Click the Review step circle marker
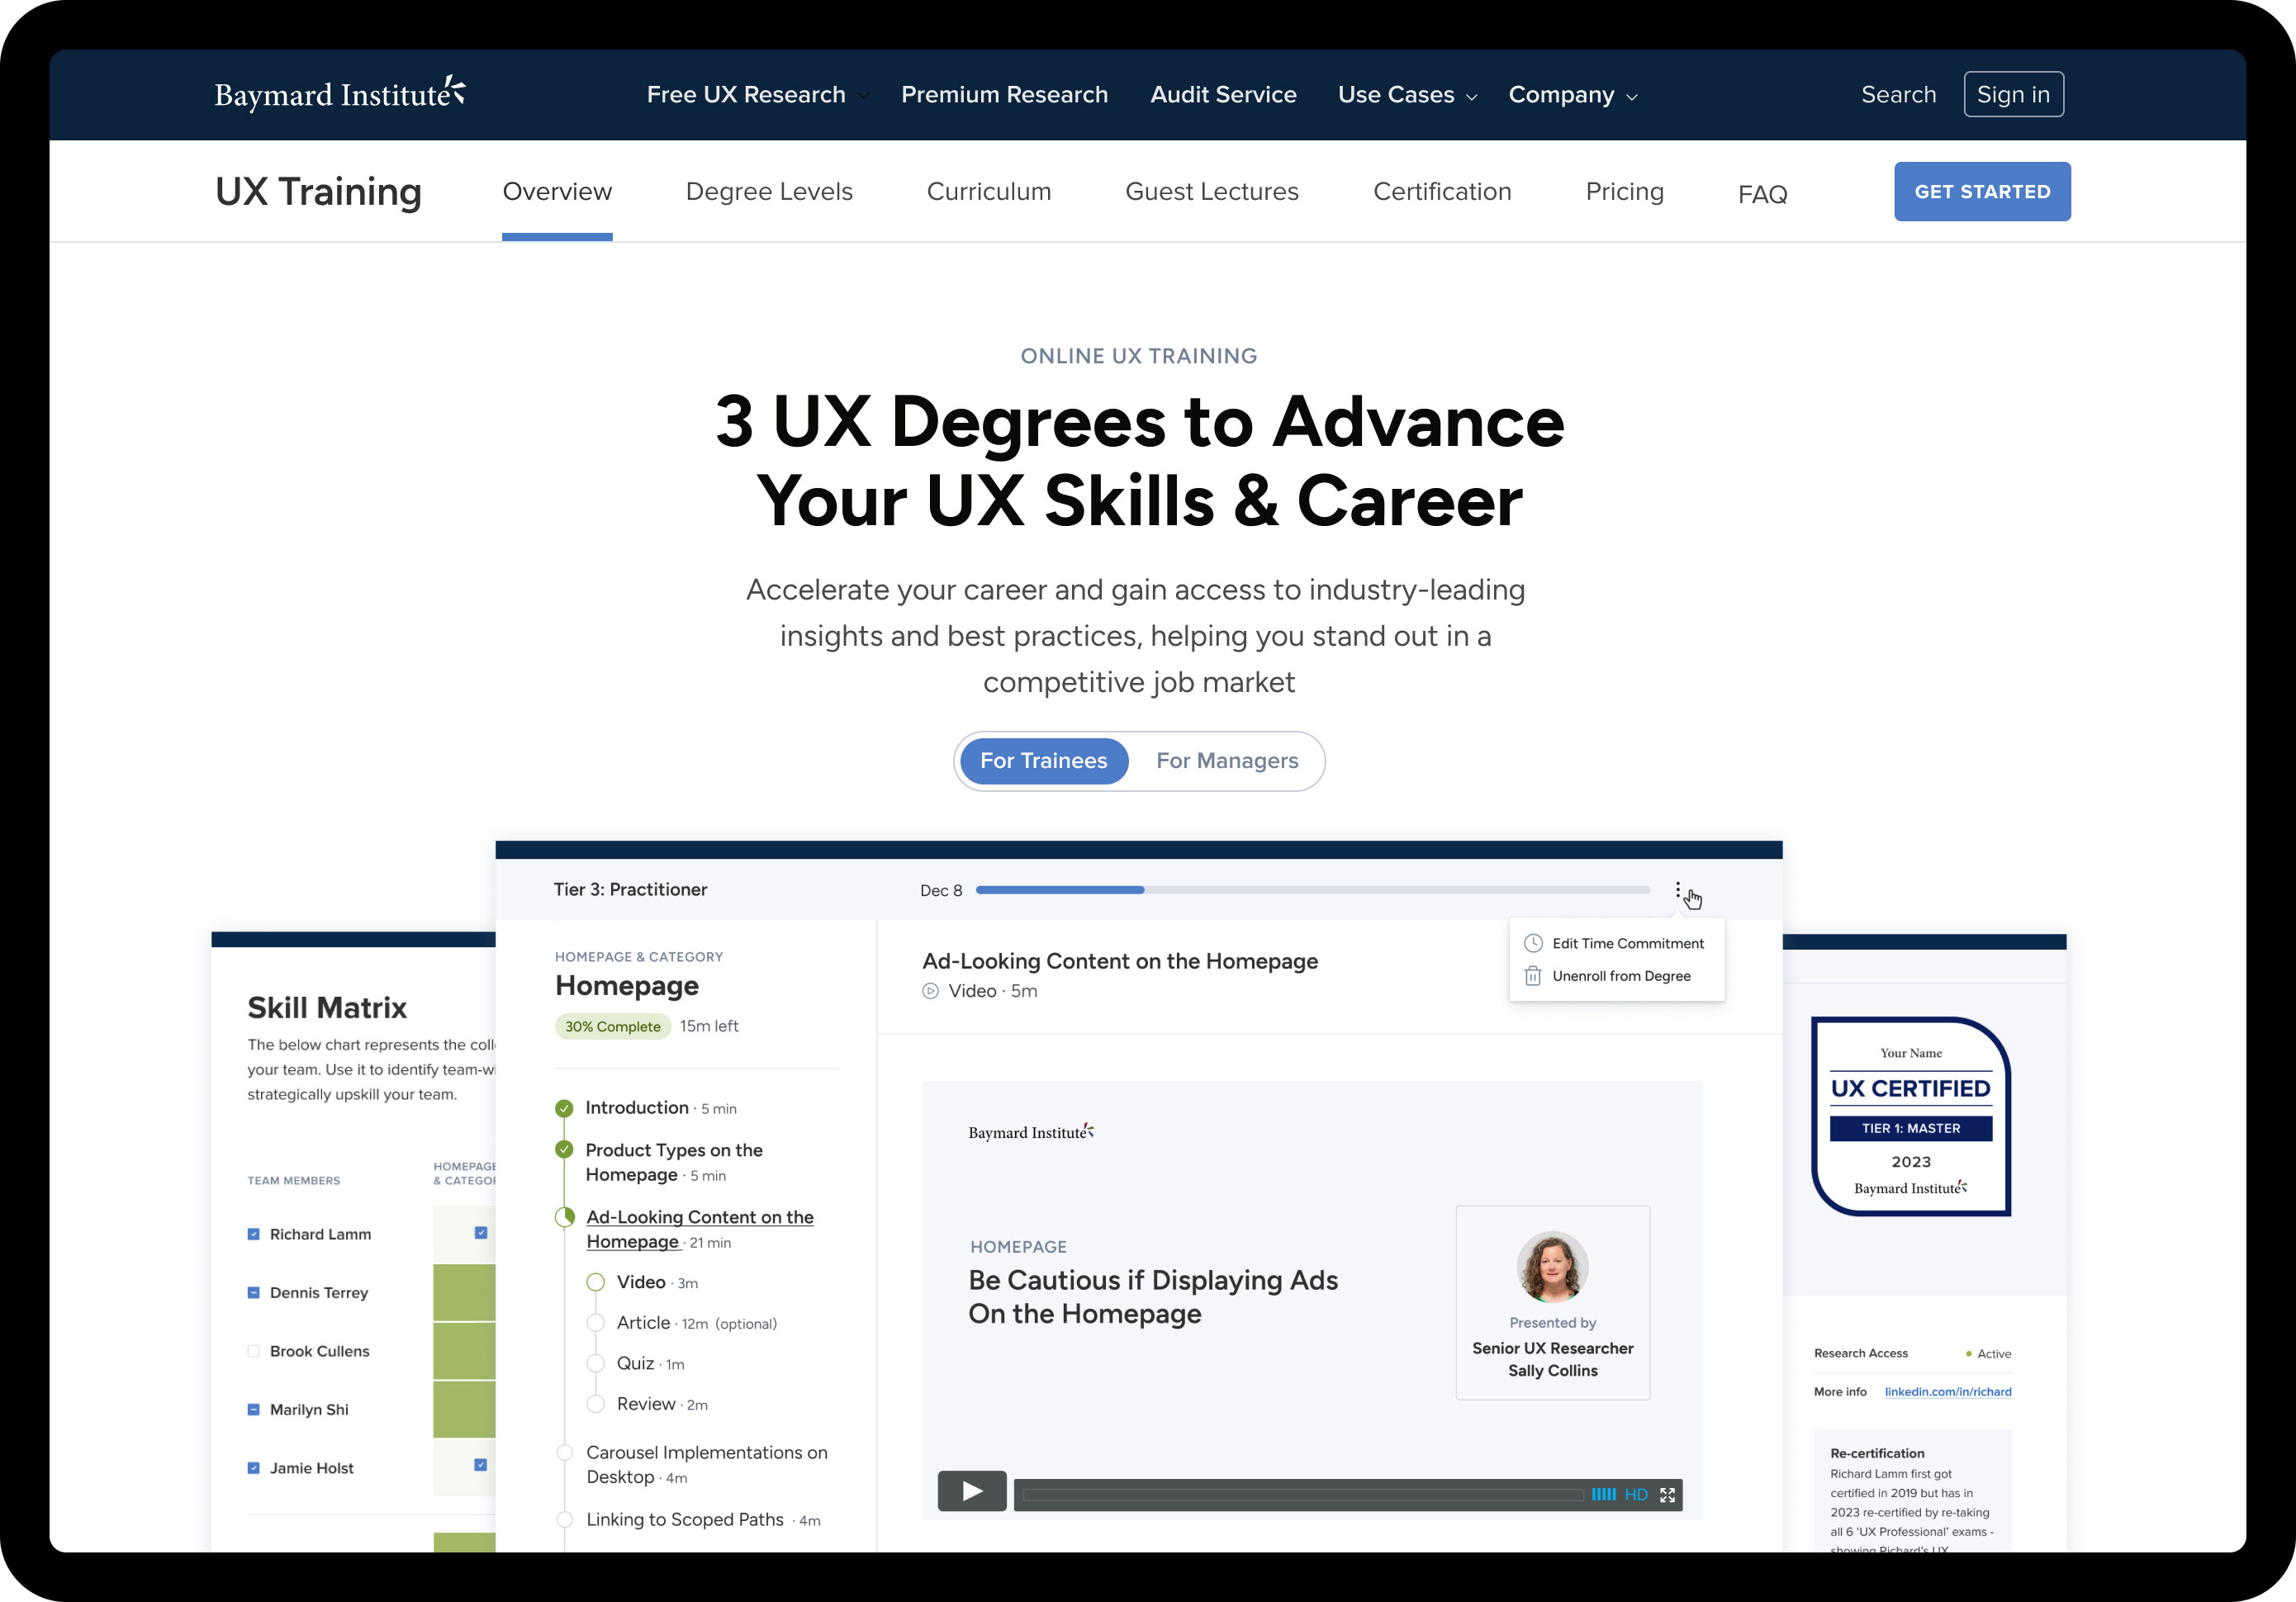Image resolution: width=2296 pixels, height=1602 pixels. click(x=595, y=1404)
